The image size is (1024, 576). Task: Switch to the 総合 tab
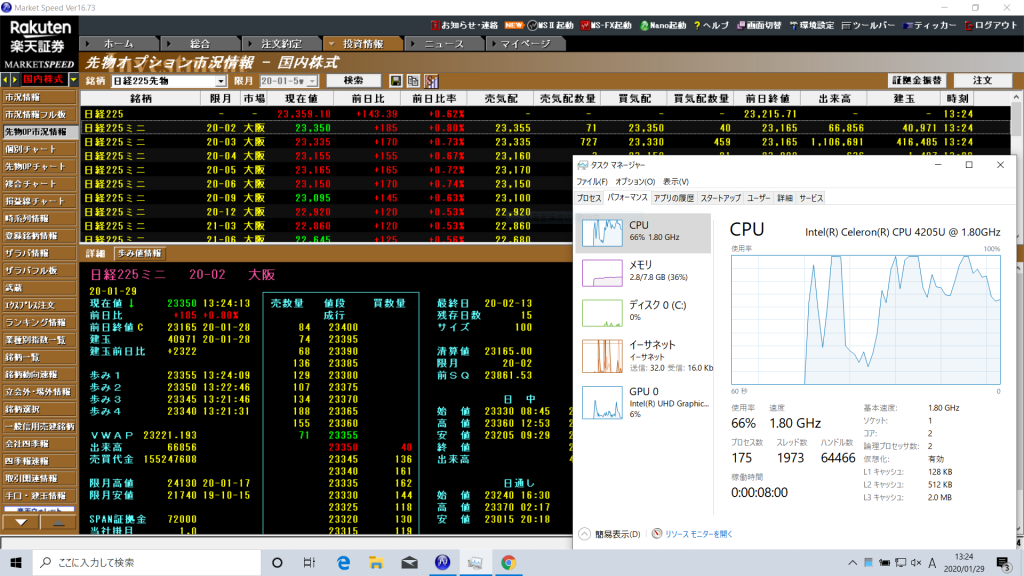point(200,44)
